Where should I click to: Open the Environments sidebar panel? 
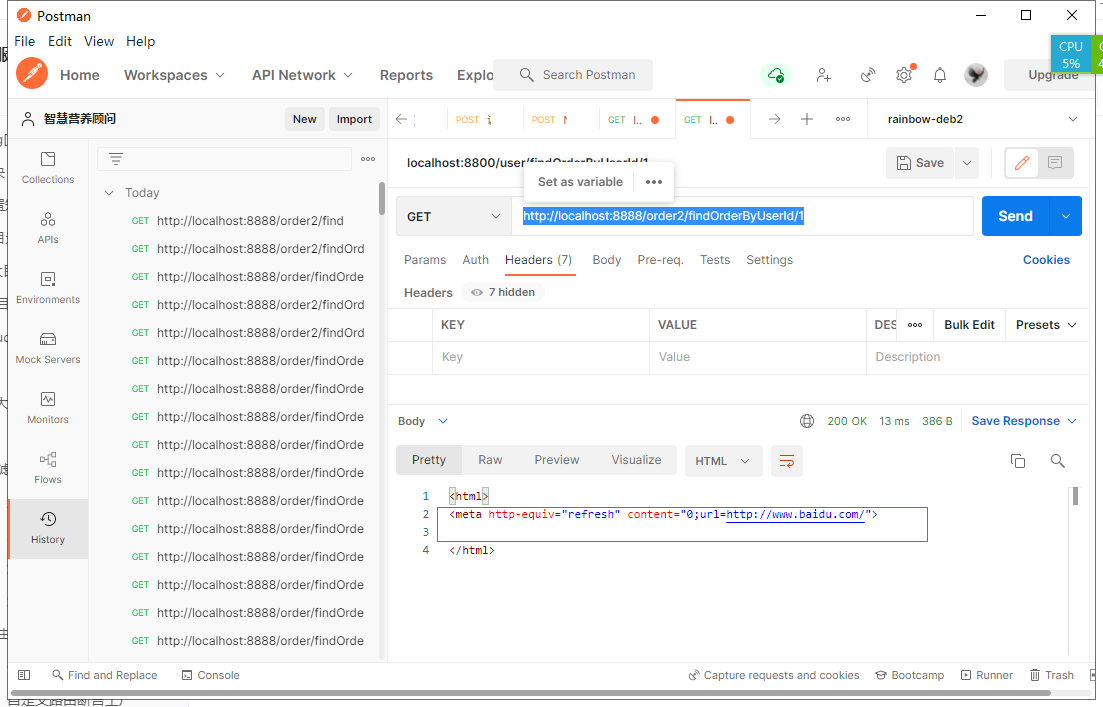(x=48, y=287)
